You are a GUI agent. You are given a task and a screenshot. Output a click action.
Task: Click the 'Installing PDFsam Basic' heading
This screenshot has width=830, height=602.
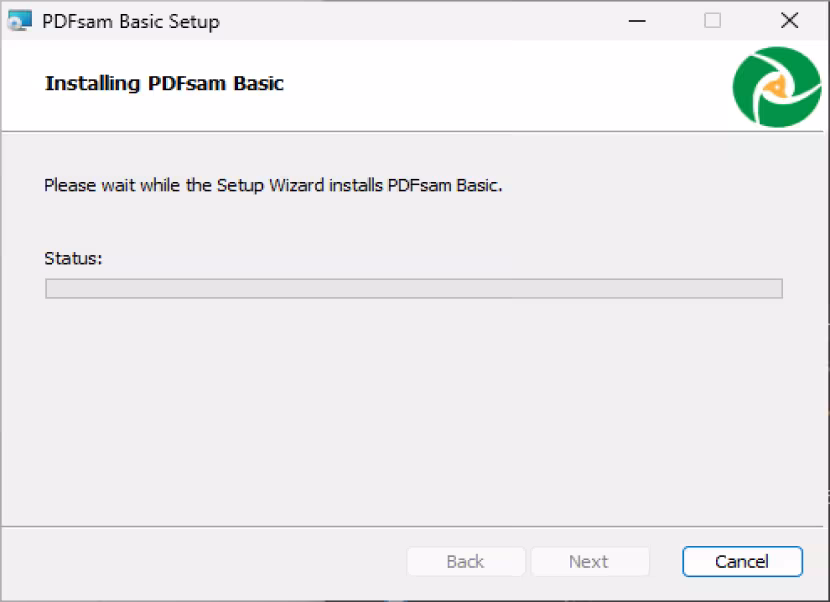pos(164,84)
